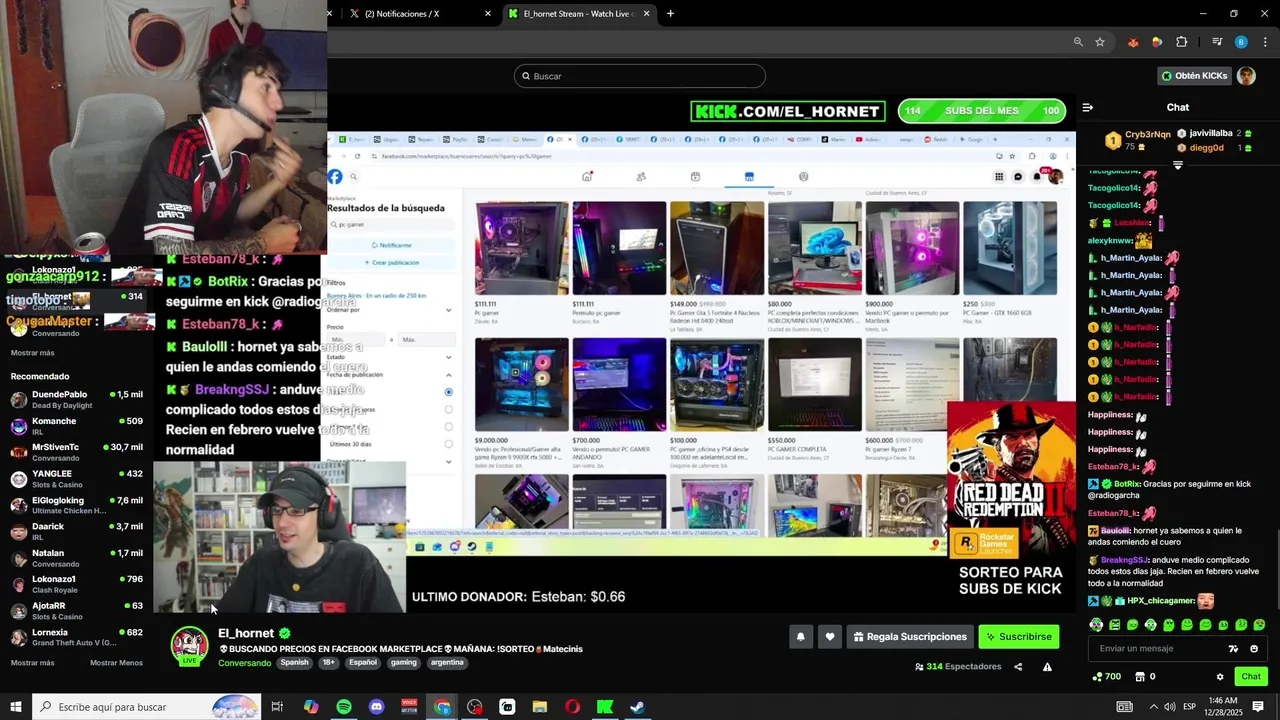Viewport: 1280px width, 720px height.
Task: Collapse the chat panel arrow icon
Action: point(1088,107)
